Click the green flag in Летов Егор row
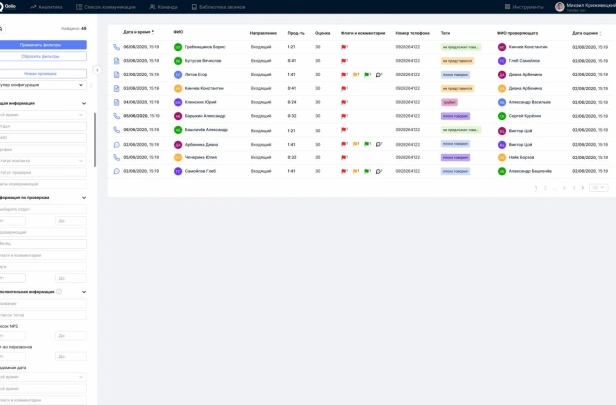 click(x=367, y=75)
